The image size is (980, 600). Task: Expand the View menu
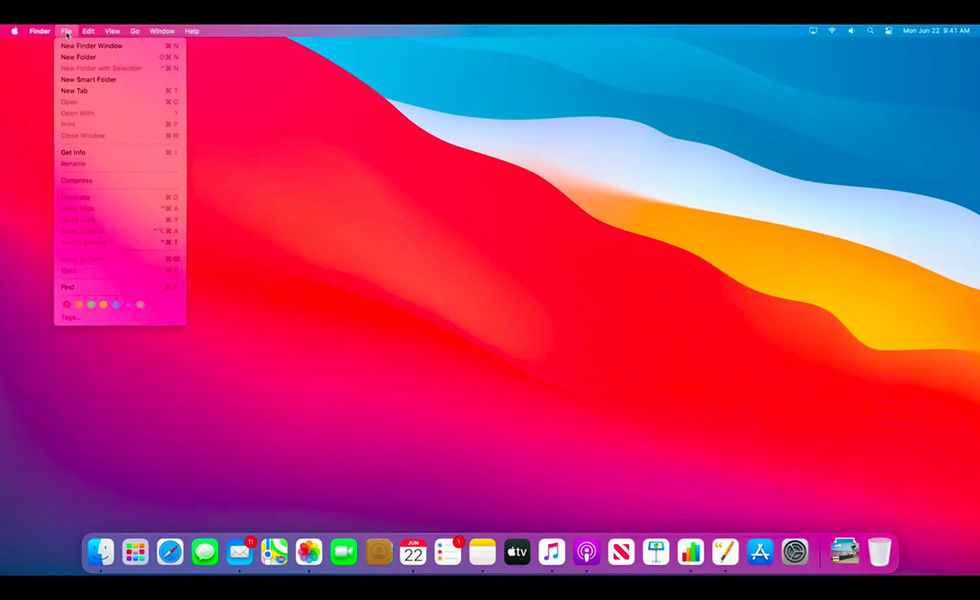pos(112,31)
